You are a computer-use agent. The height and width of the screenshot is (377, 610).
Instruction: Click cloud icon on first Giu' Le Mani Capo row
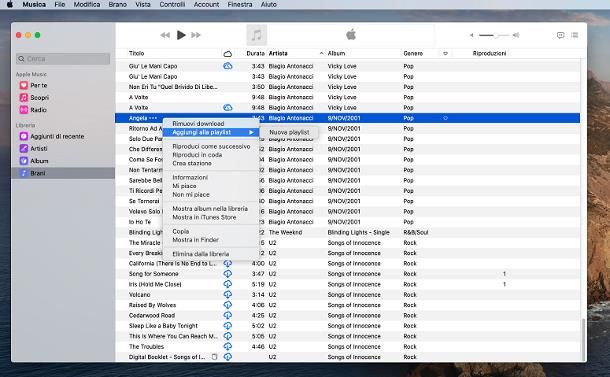pos(228,66)
